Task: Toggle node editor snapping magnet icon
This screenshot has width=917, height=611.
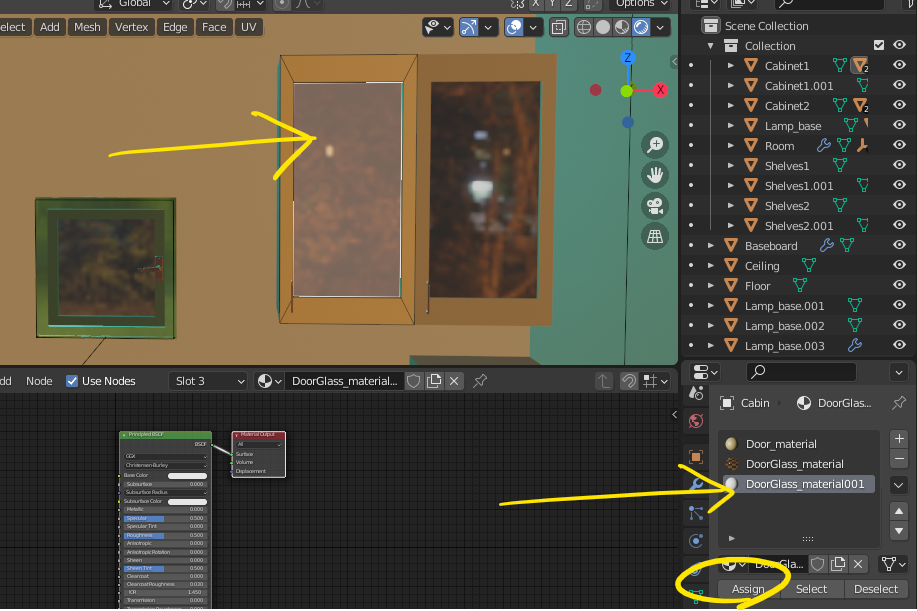Action: [x=629, y=381]
